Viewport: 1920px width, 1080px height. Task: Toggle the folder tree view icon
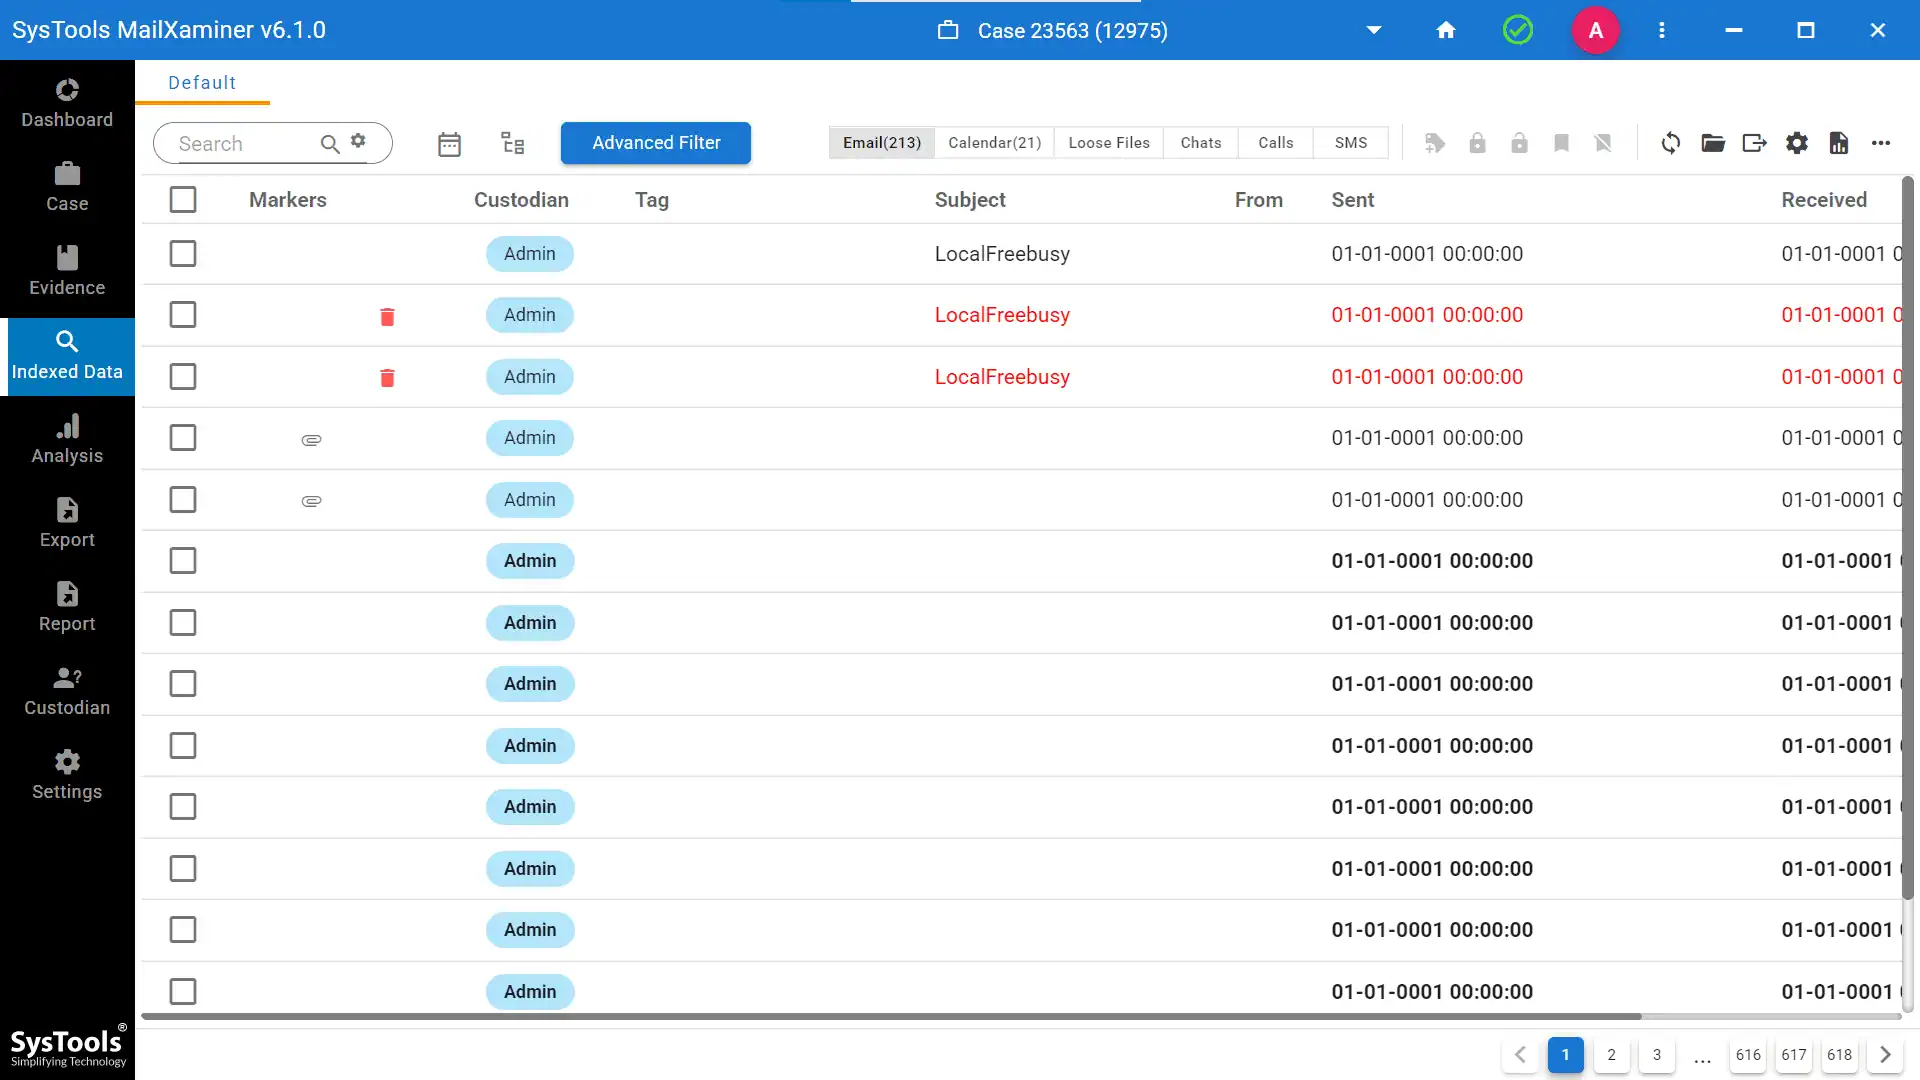[x=512, y=144]
